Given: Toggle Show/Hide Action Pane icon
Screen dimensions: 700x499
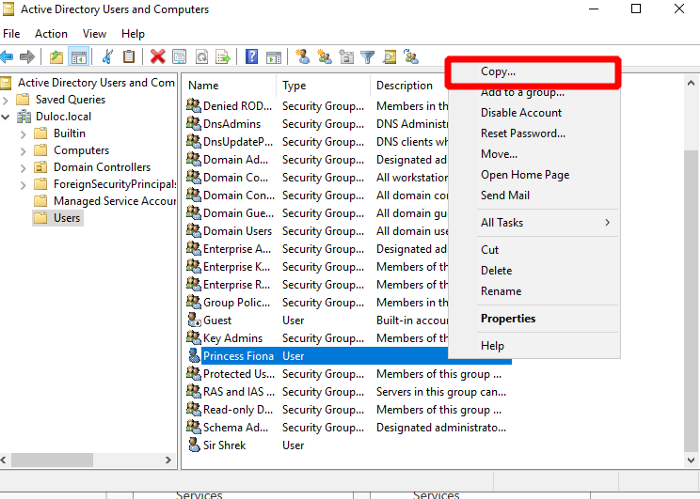Looking at the screenshot, I should click(x=274, y=58).
